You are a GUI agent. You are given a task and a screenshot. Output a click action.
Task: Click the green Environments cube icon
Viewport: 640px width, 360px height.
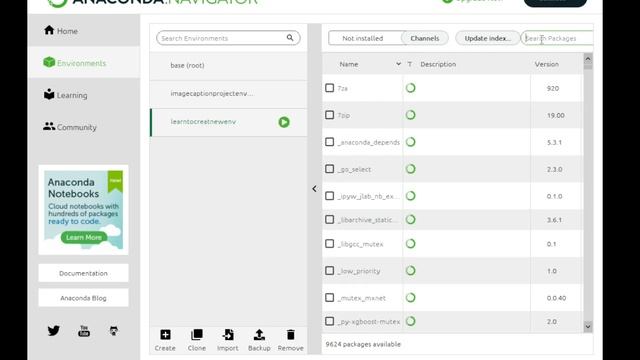pos(49,62)
